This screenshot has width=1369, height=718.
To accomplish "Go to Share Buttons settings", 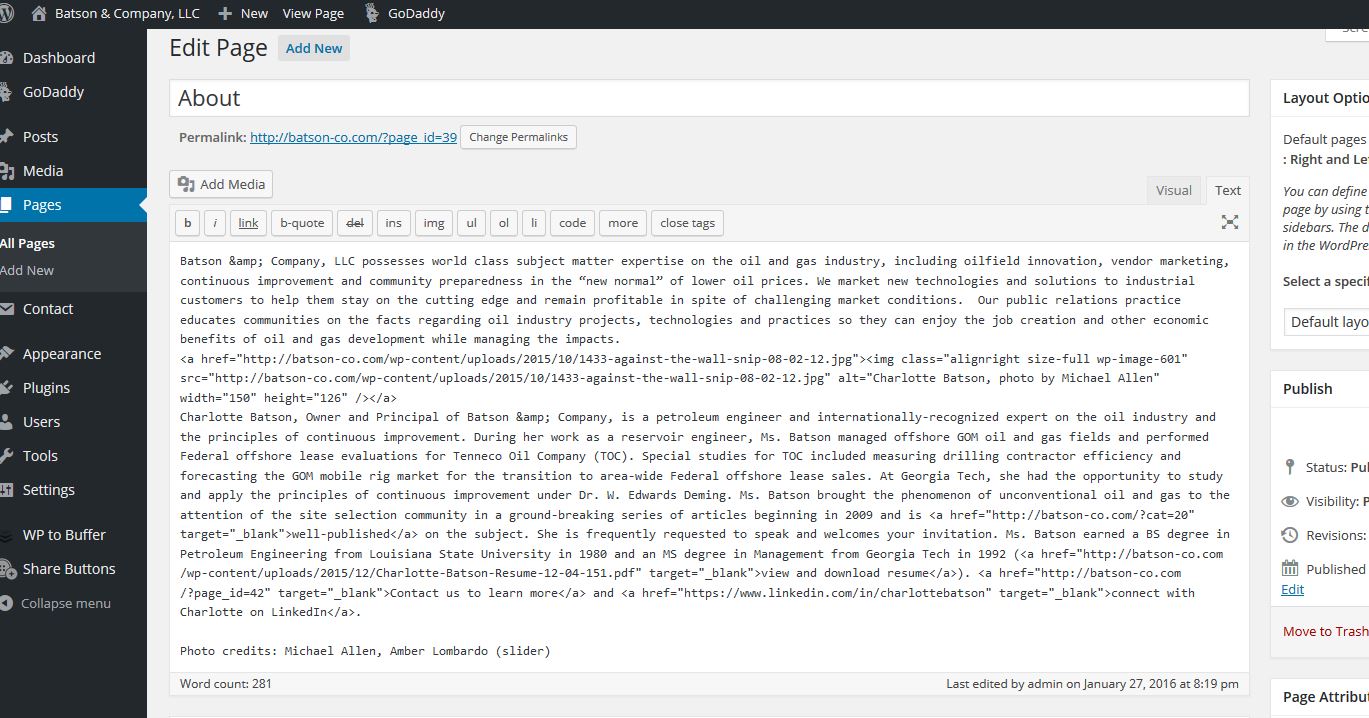I will coord(68,569).
